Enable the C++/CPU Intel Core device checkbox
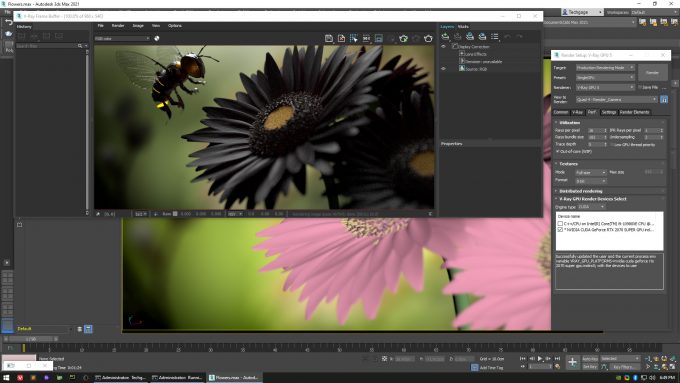This screenshot has height=383, width=680. tap(560, 223)
